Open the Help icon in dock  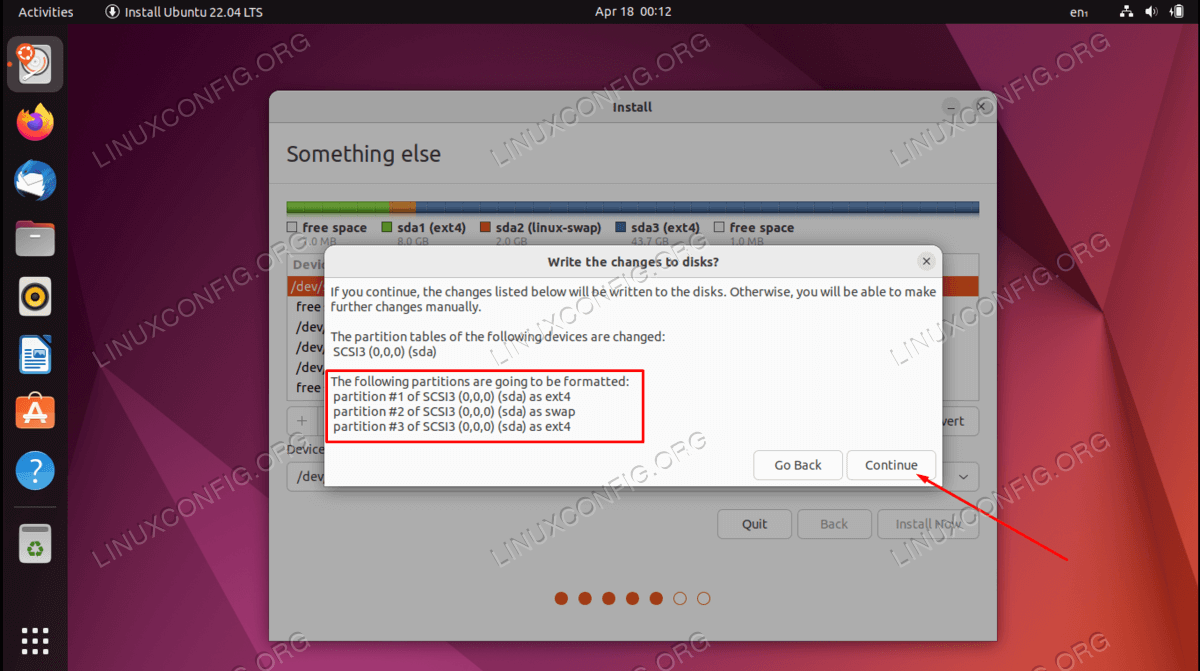tap(35, 470)
